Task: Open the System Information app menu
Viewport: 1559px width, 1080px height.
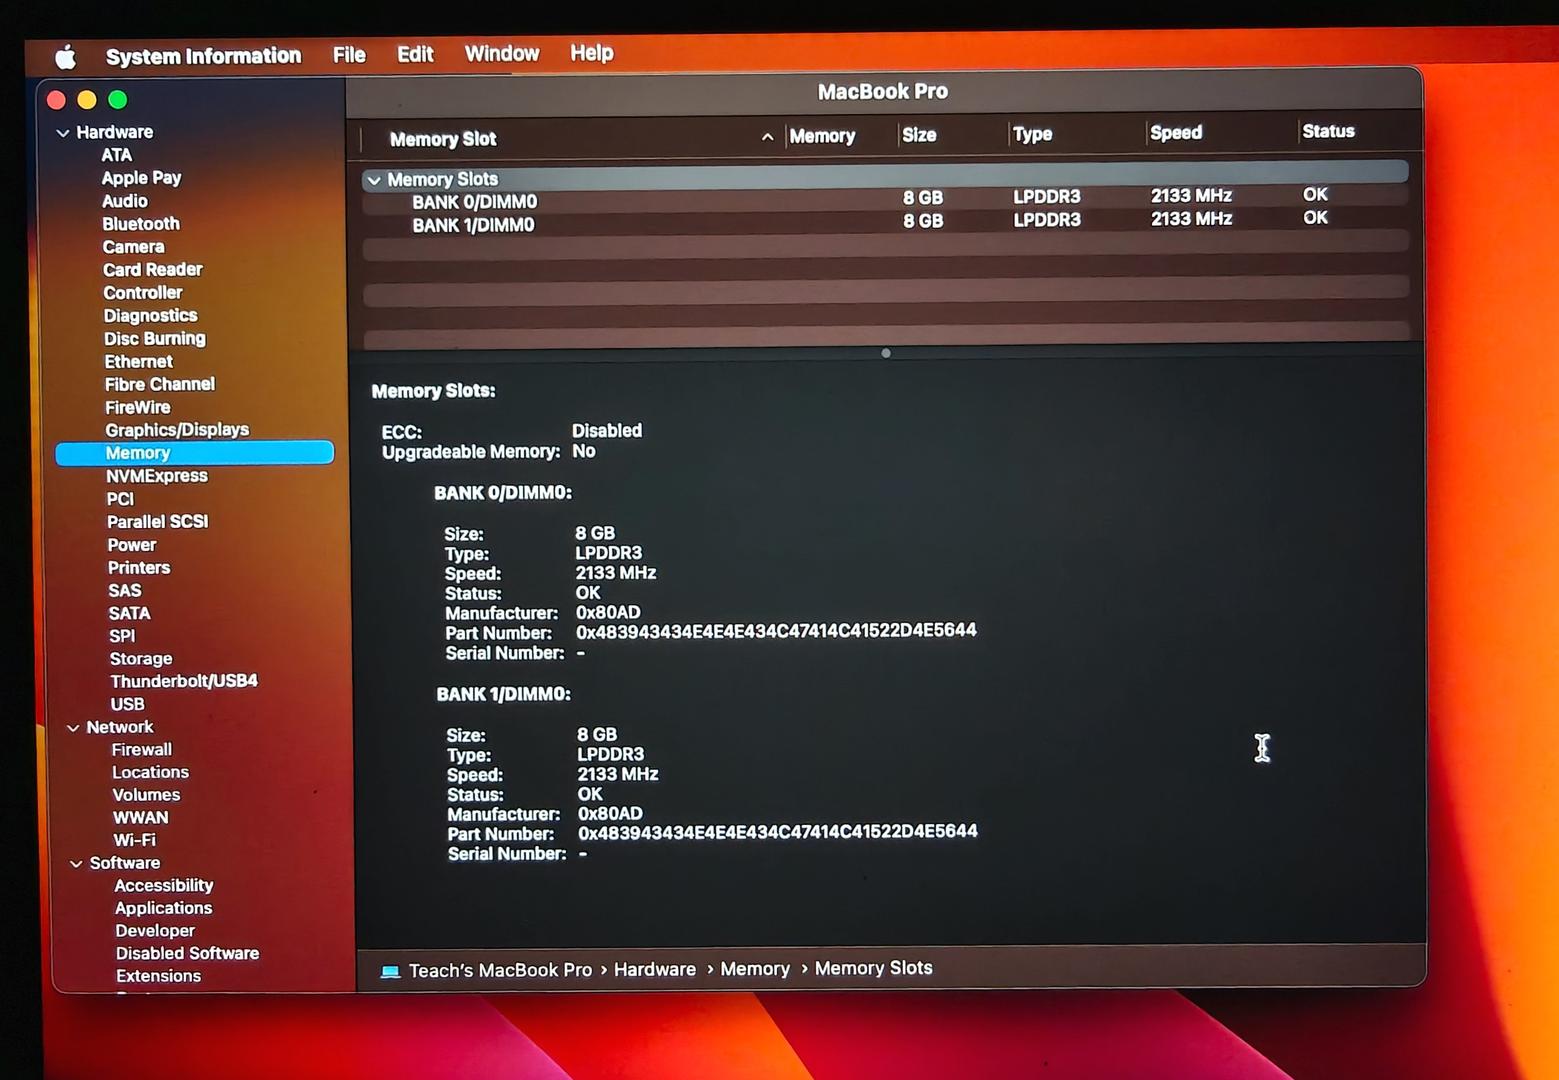Action: 203,56
